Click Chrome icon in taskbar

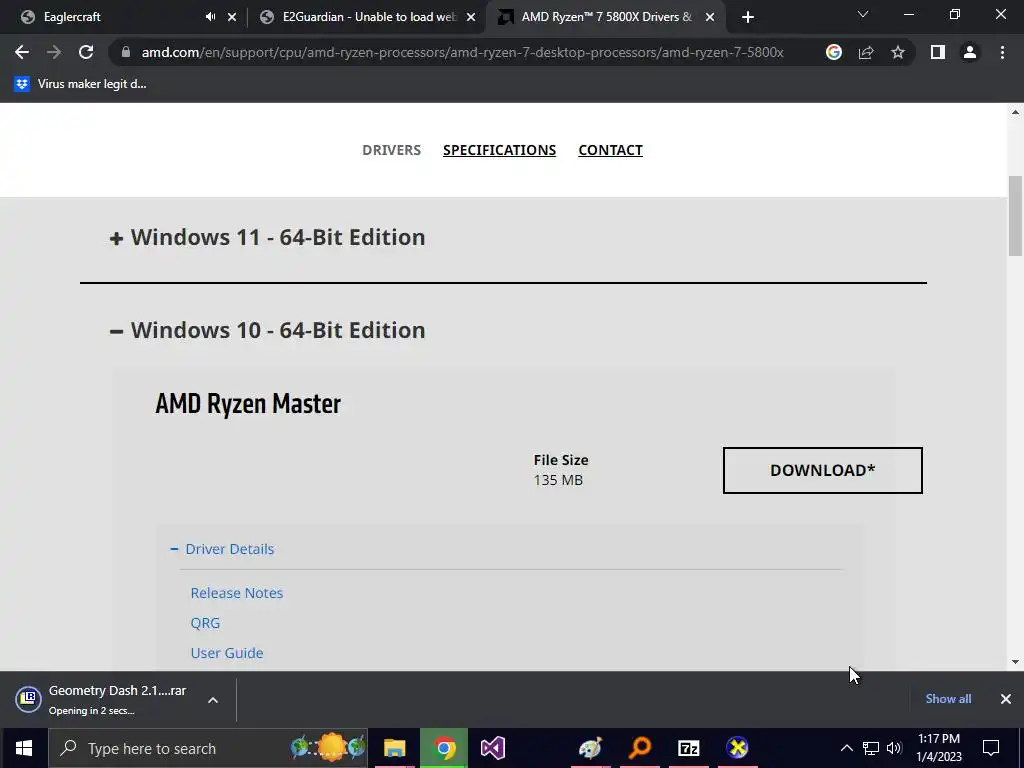tap(444, 748)
